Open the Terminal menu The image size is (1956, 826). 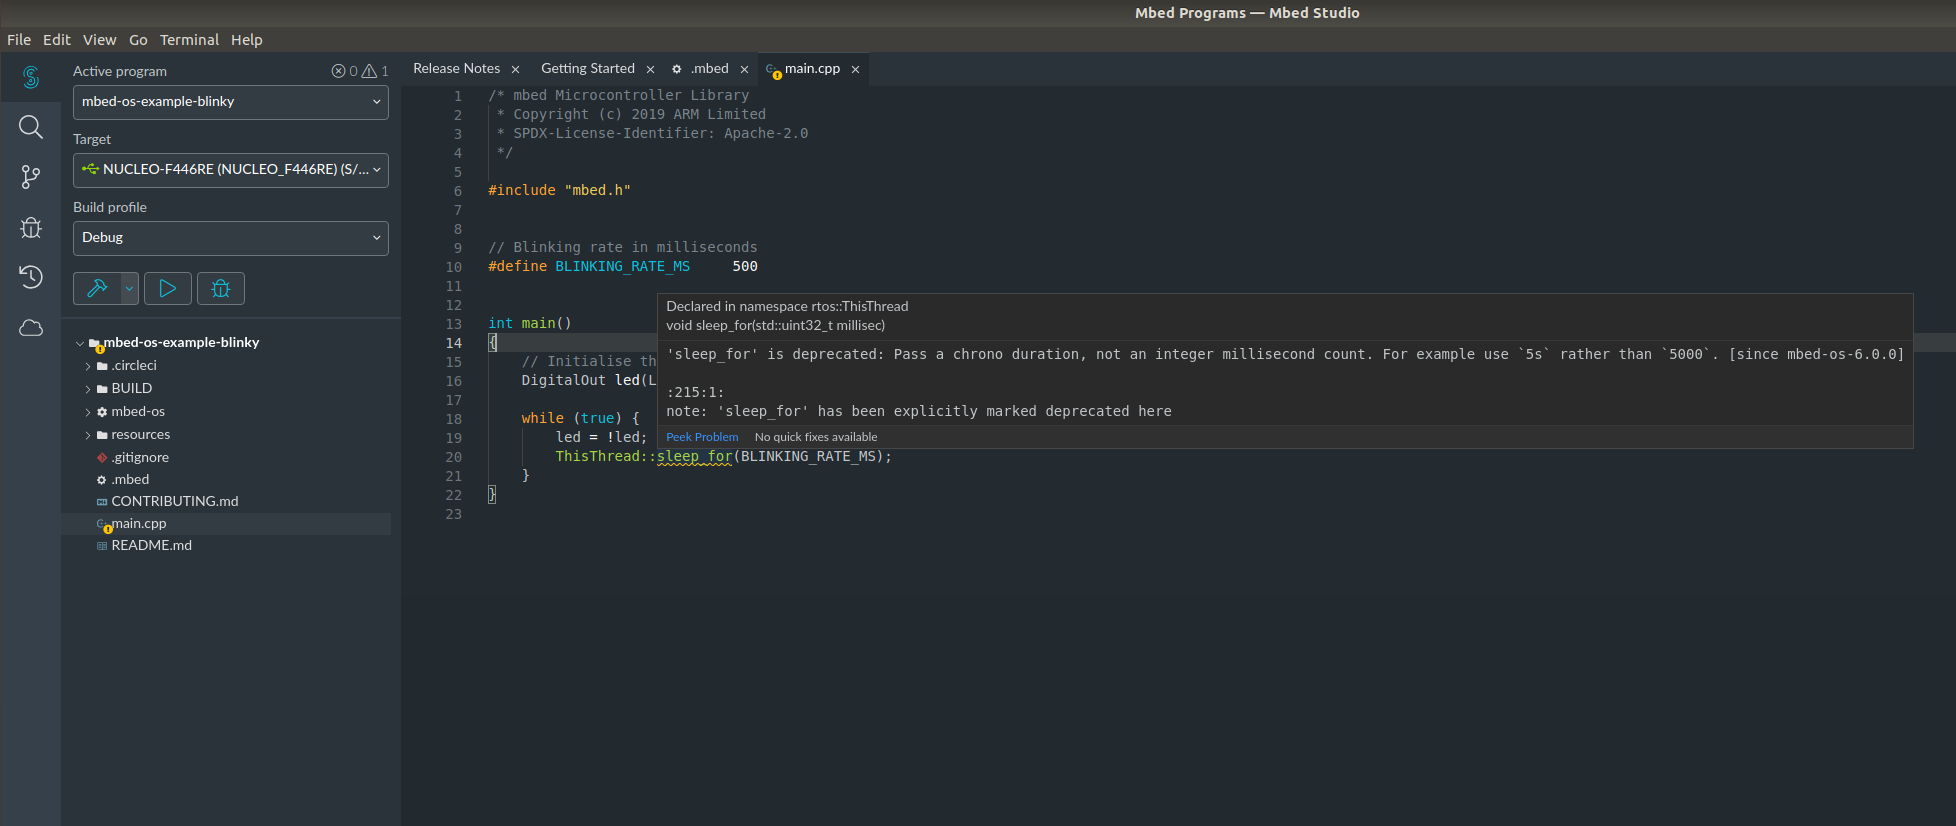(x=189, y=40)
